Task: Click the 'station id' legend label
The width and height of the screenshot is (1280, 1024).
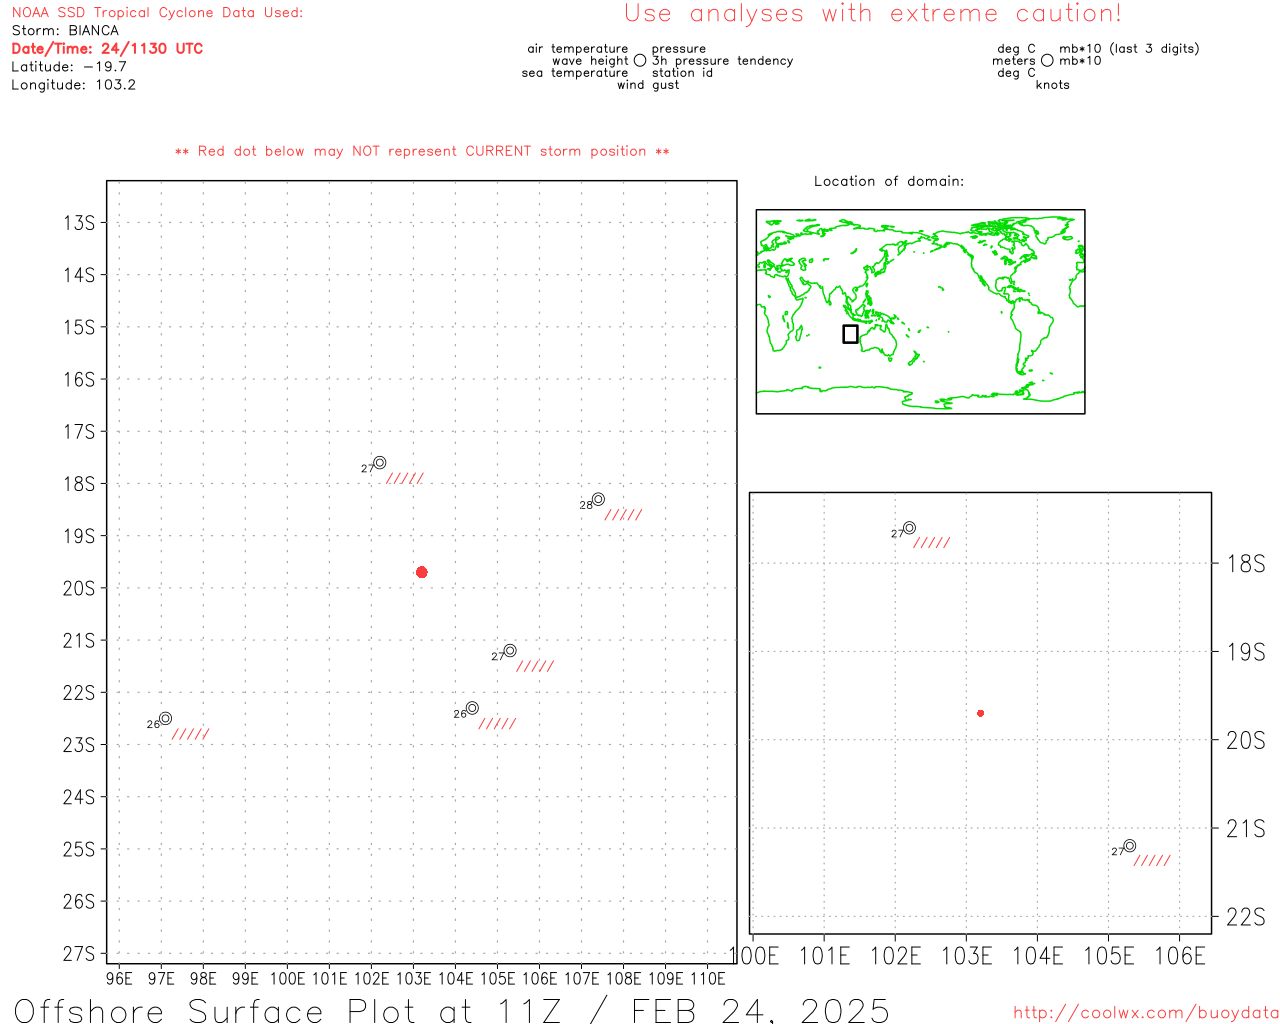Action: [683, 73]
